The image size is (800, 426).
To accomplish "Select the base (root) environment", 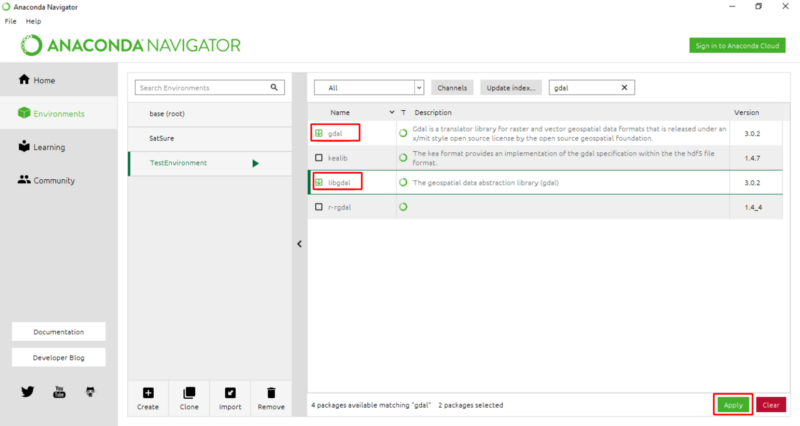I will [210, 114].
